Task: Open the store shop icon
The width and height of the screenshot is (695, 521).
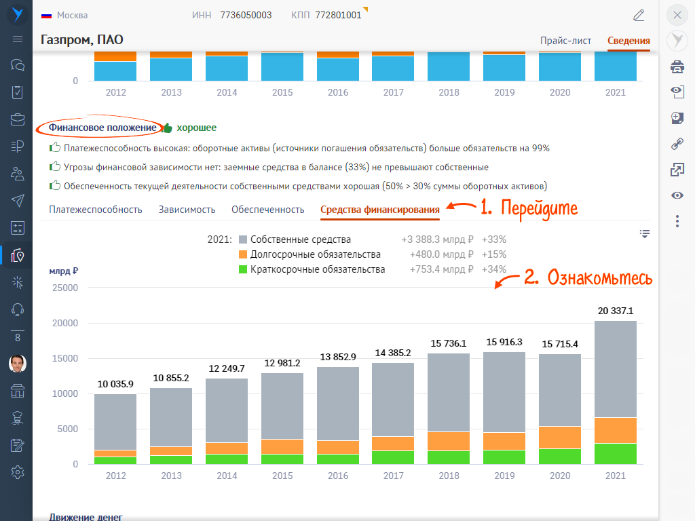Action: click(17, 391)
